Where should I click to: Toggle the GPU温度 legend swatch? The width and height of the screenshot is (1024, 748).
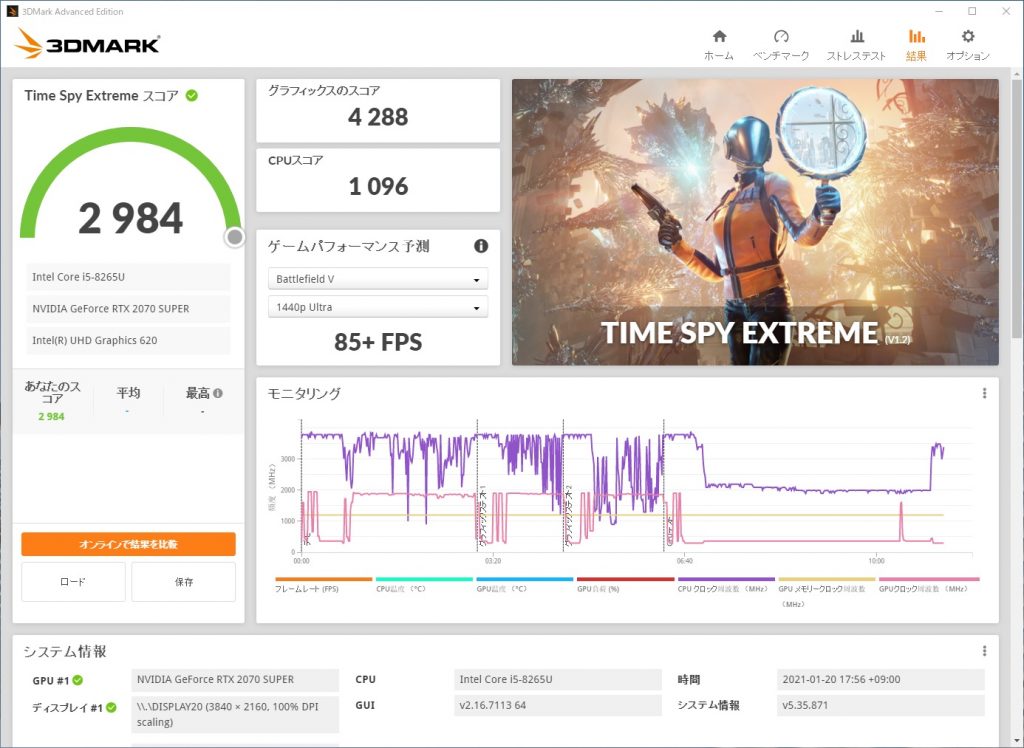pyautogui.click(x=524, y=579)
